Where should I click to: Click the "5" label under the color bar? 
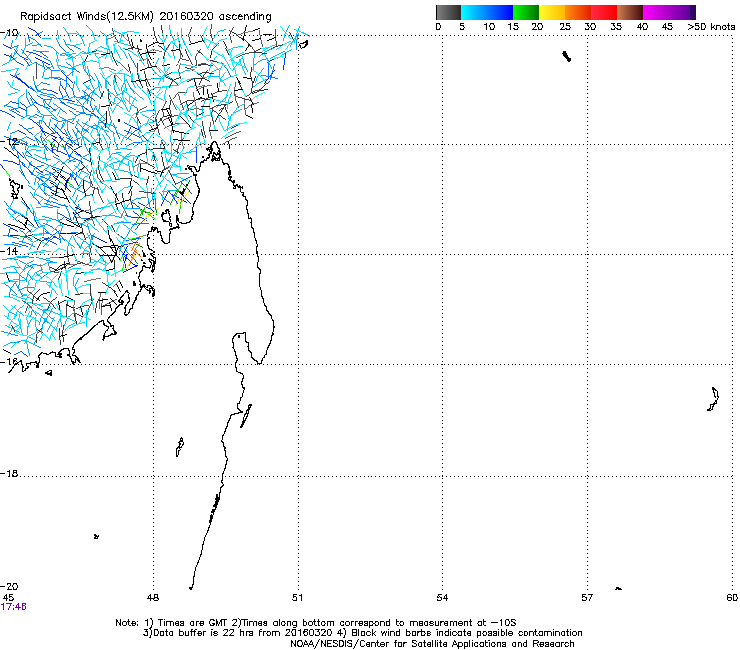[x=462, y=27]
